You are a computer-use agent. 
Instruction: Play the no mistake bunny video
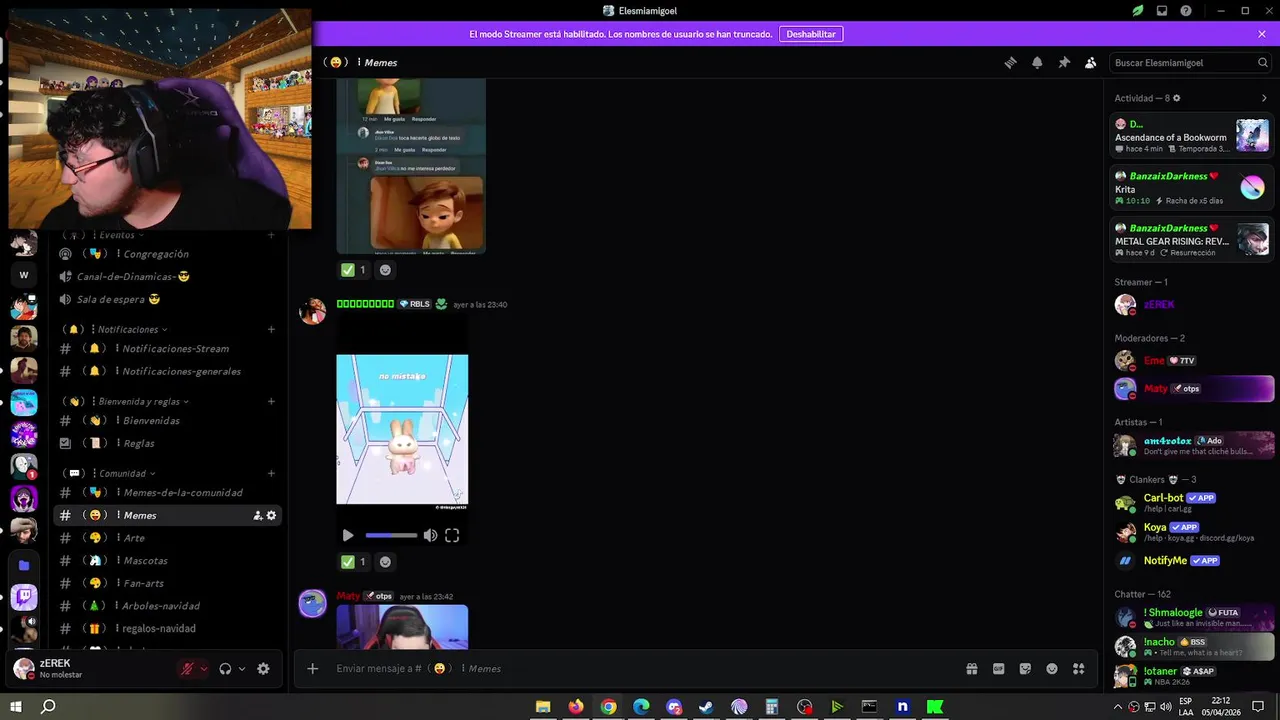pyautogui.click(x=347, y=536)
